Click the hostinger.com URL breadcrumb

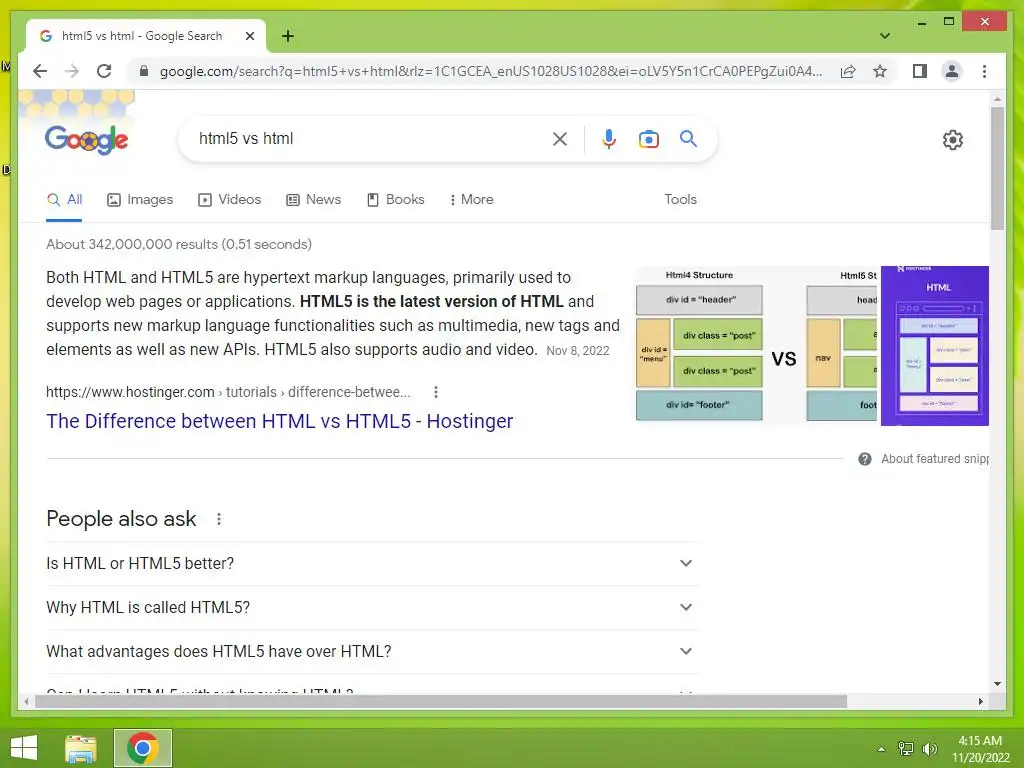coord(228,392)
